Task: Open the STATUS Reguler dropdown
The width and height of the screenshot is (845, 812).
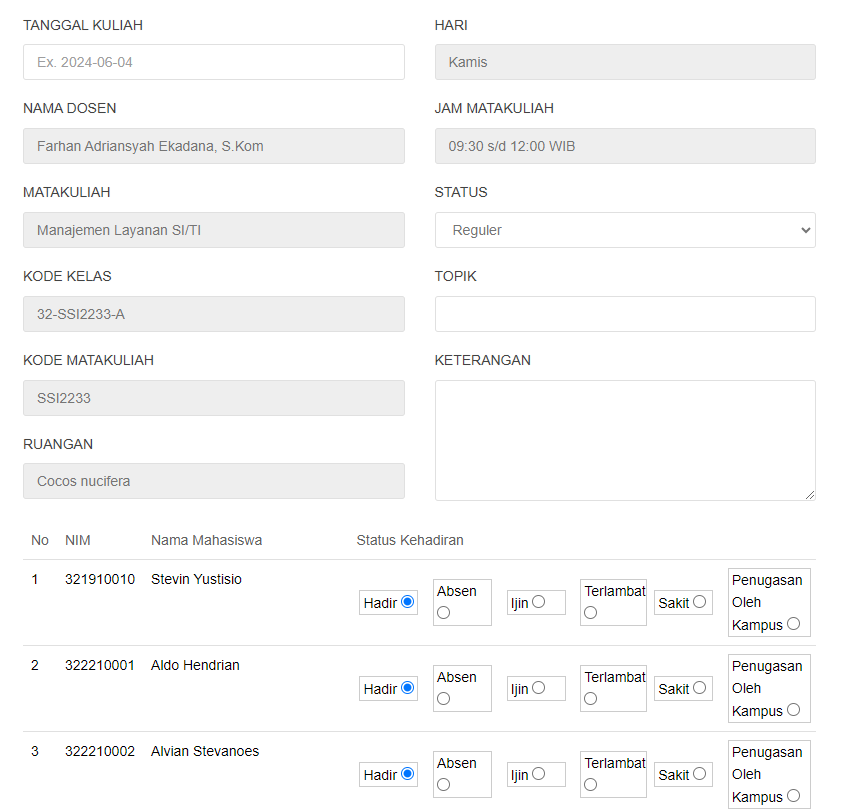Action: point(625,230)
